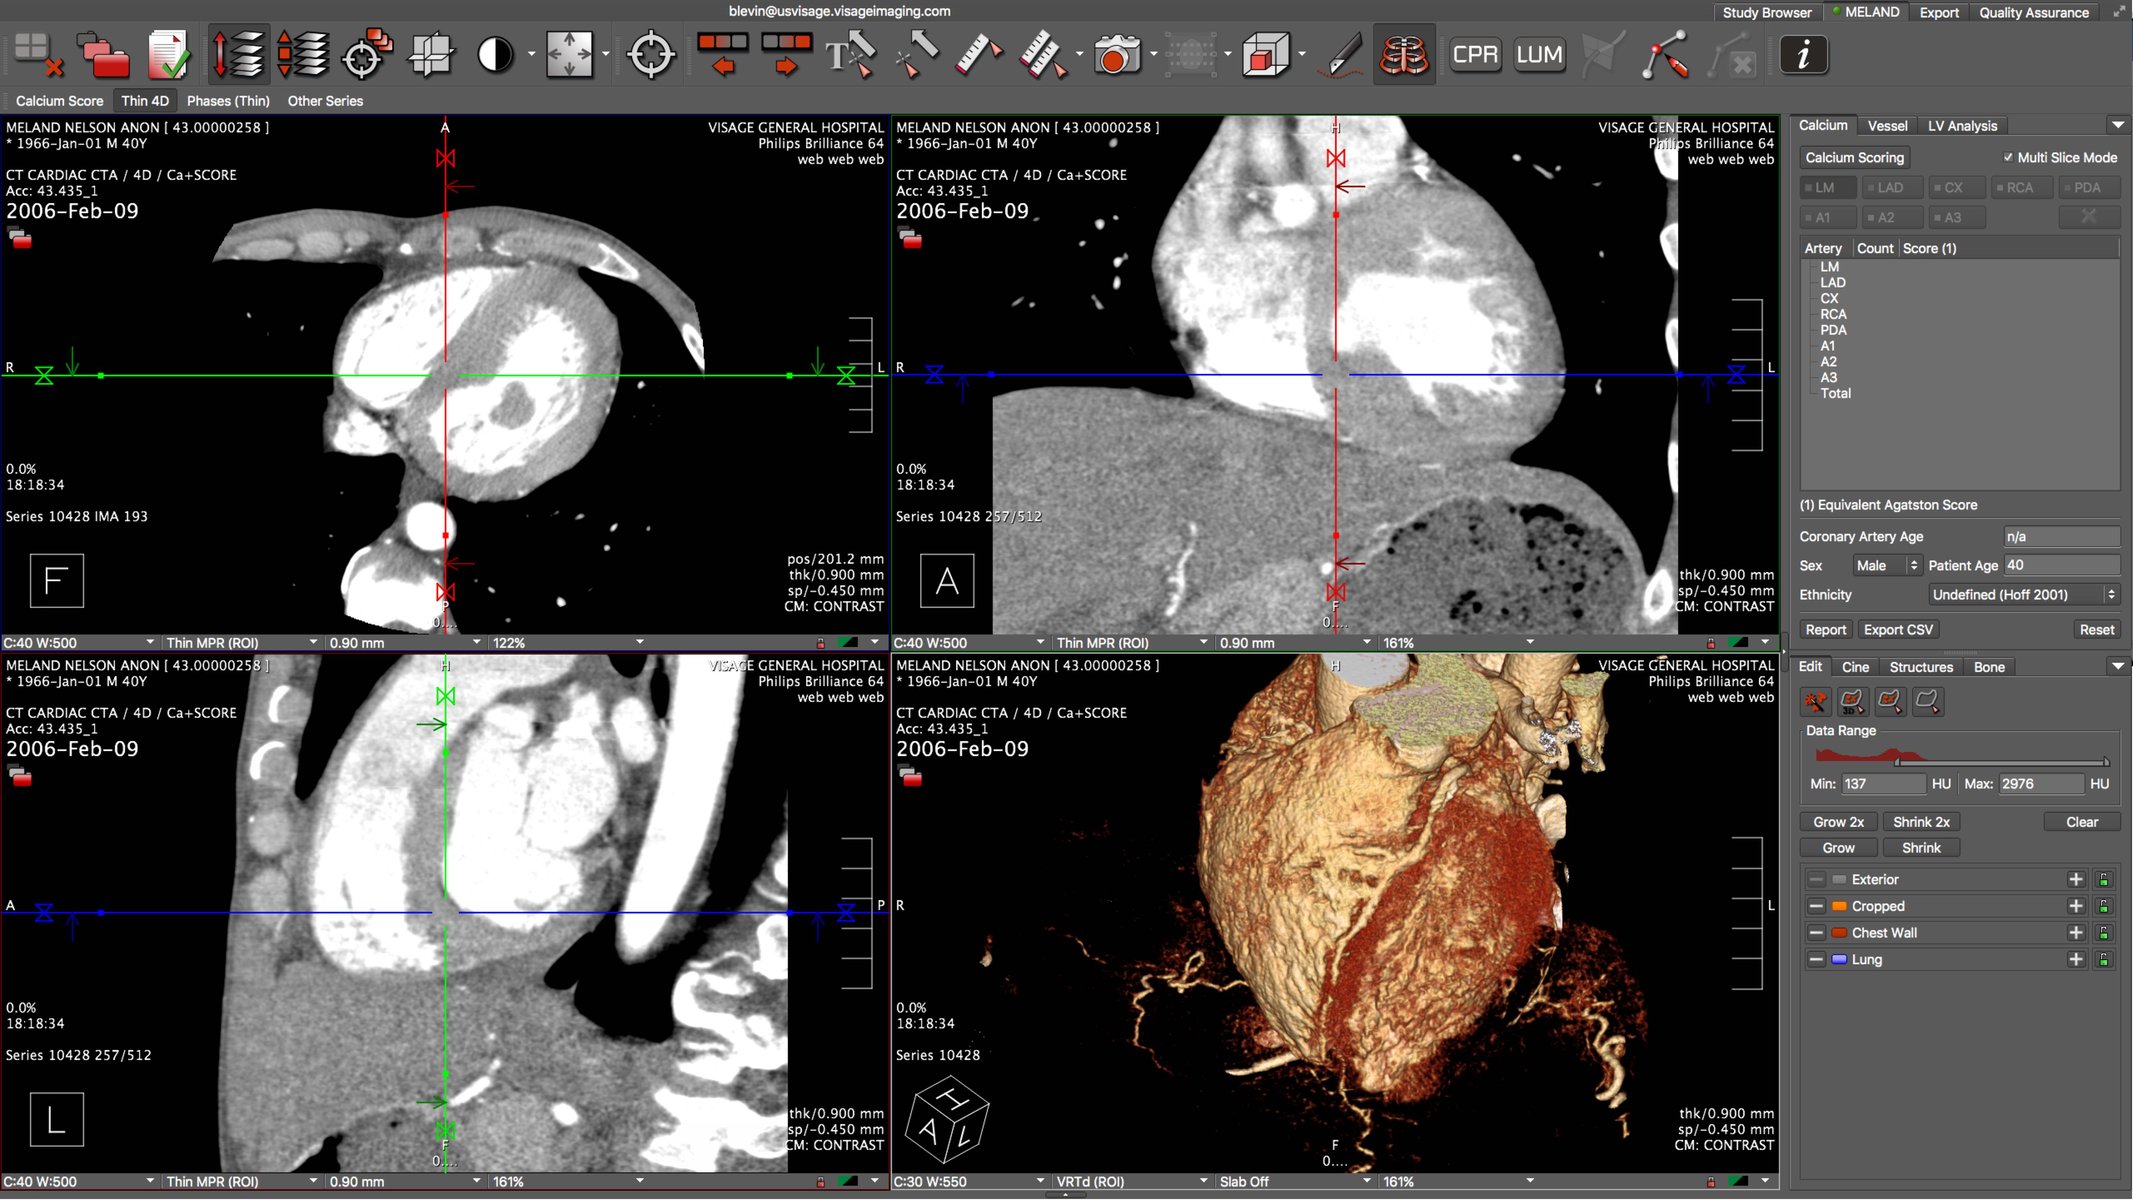
Task: Switch to Phases (Thin) tab
Action: [x=228, y=101]
